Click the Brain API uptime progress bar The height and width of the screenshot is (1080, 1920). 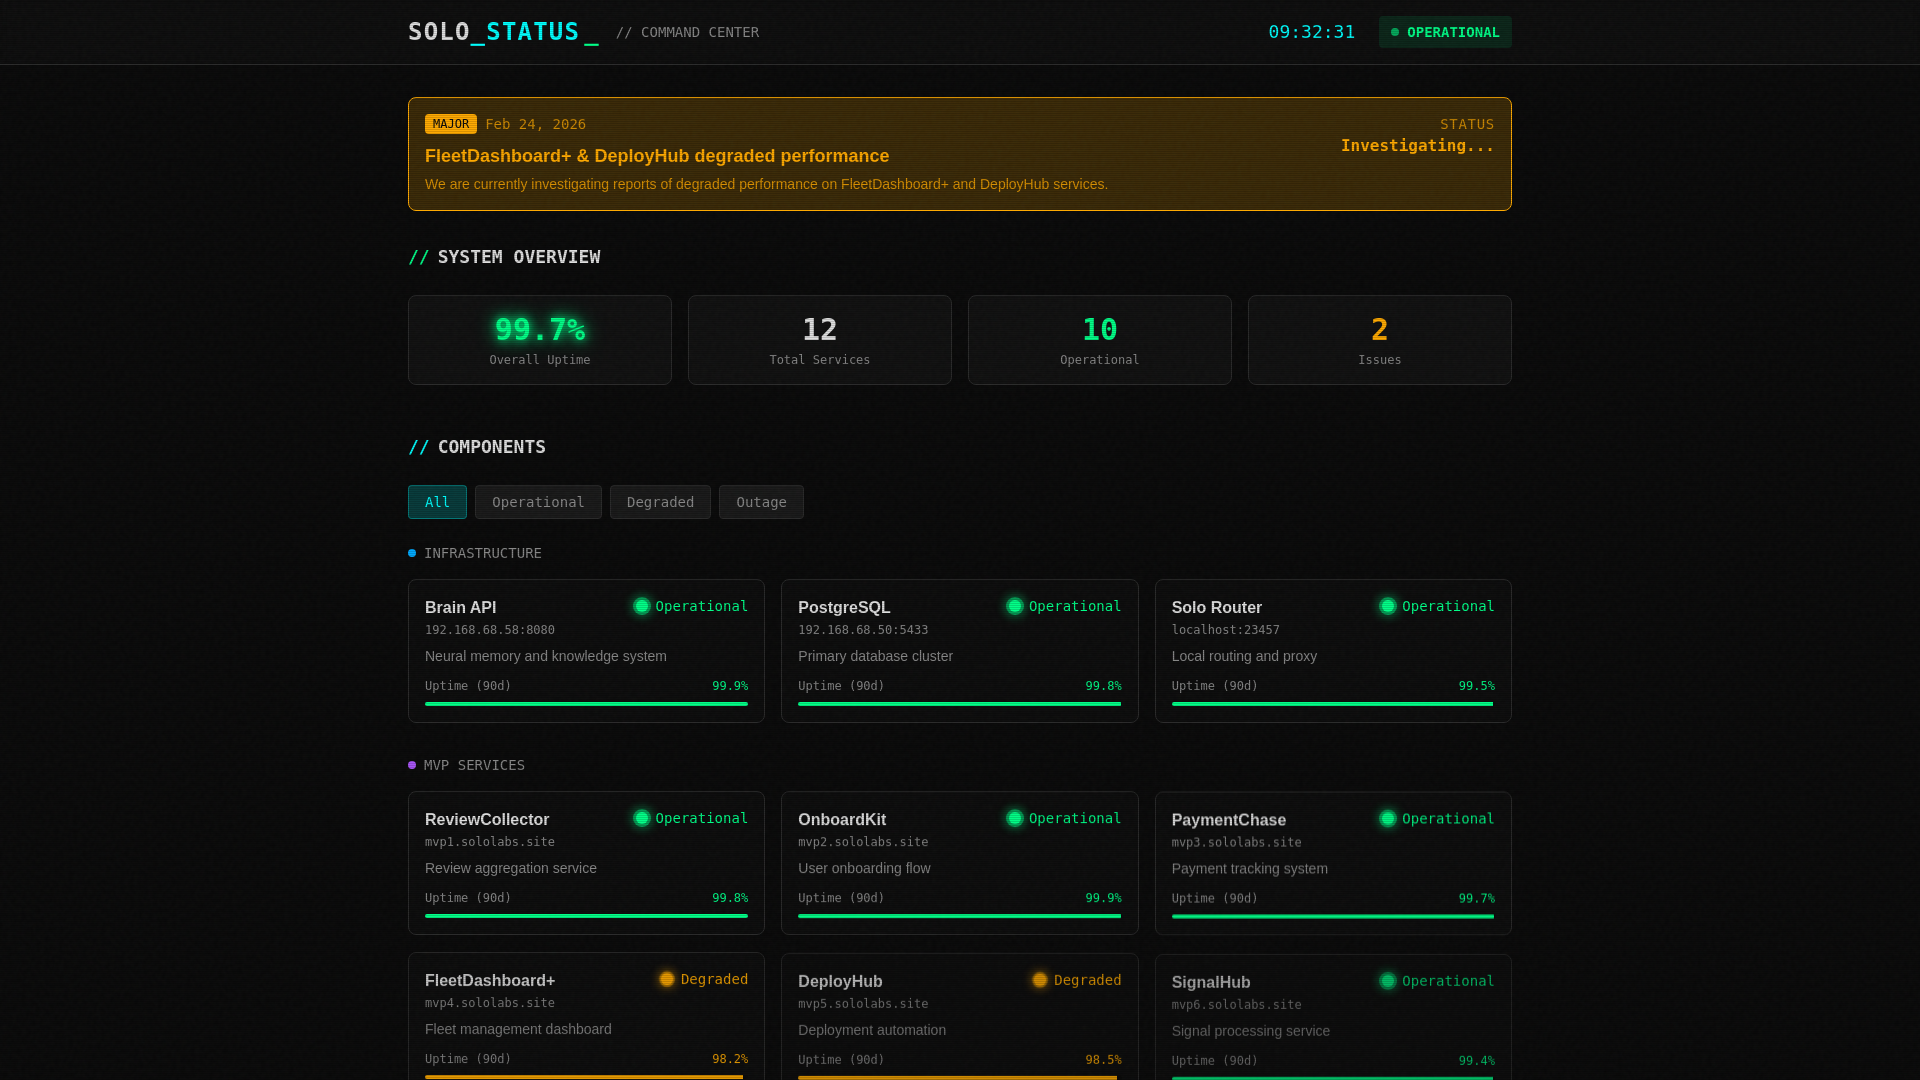pyautogui.click(x=586, y=704)
